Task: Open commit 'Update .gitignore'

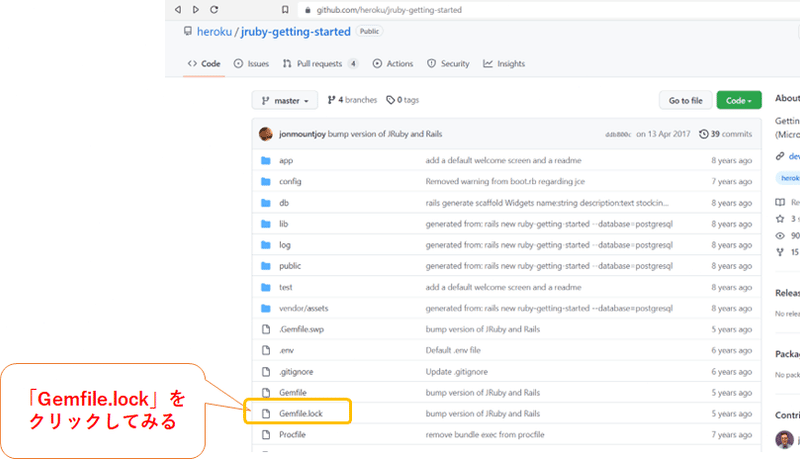Action: pos(457,372)
